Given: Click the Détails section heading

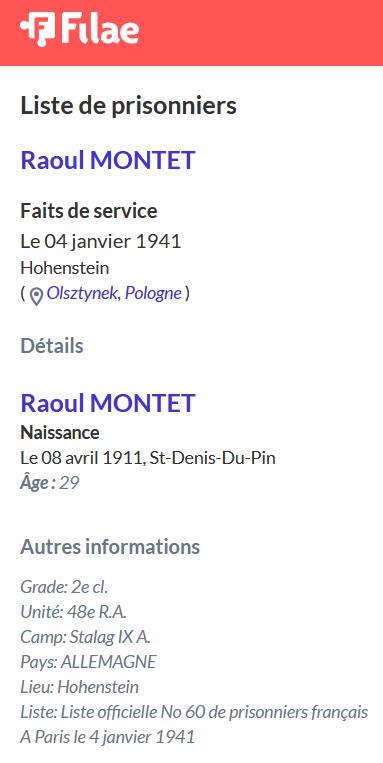Looking at the screenshot, I should click(52, 346).
